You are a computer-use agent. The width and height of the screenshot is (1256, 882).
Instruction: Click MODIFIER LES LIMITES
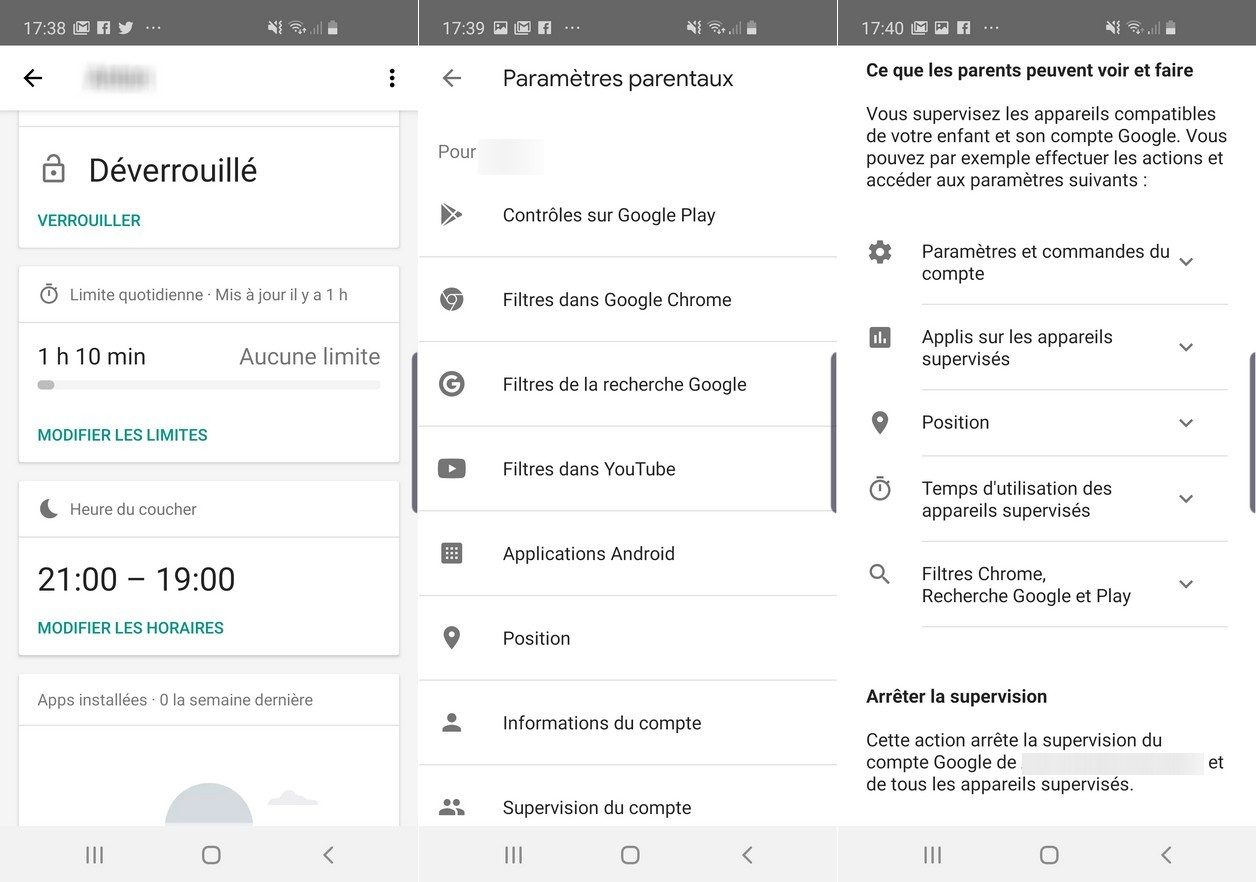pyautogui.click(x=122, y=435)
